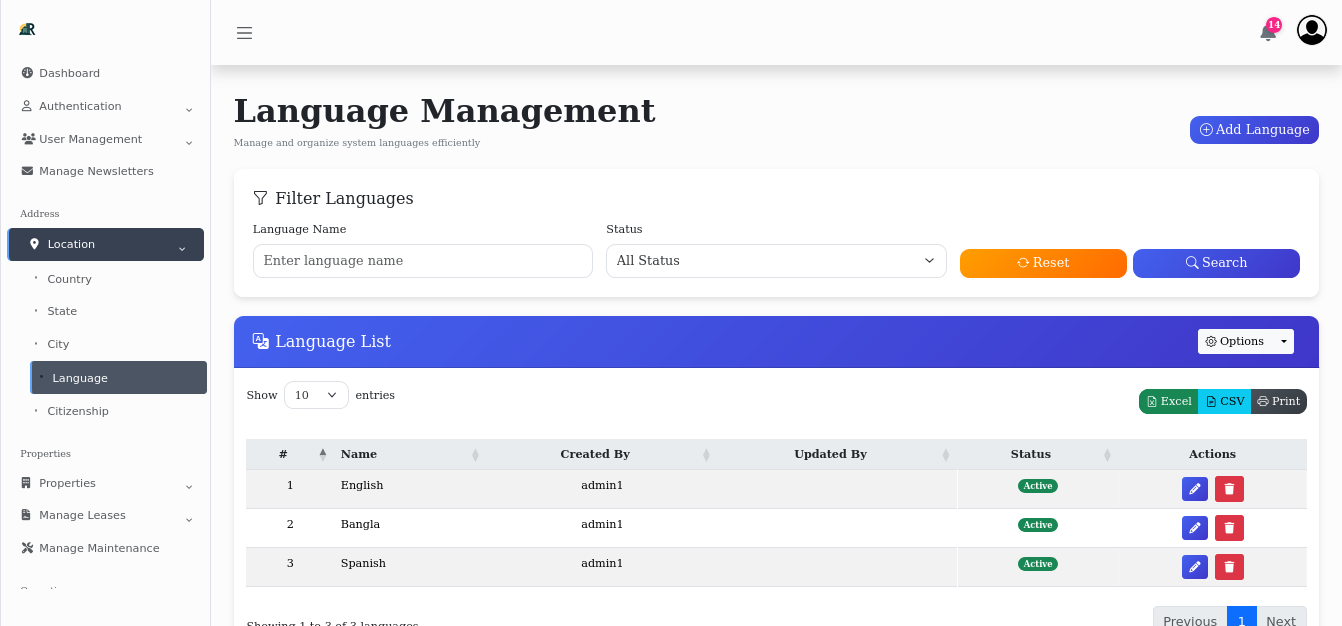This screenshot has height=626, width=1342.
Task: Expand the Options dropdown in Language List header
Action: tap(1245, 341)
